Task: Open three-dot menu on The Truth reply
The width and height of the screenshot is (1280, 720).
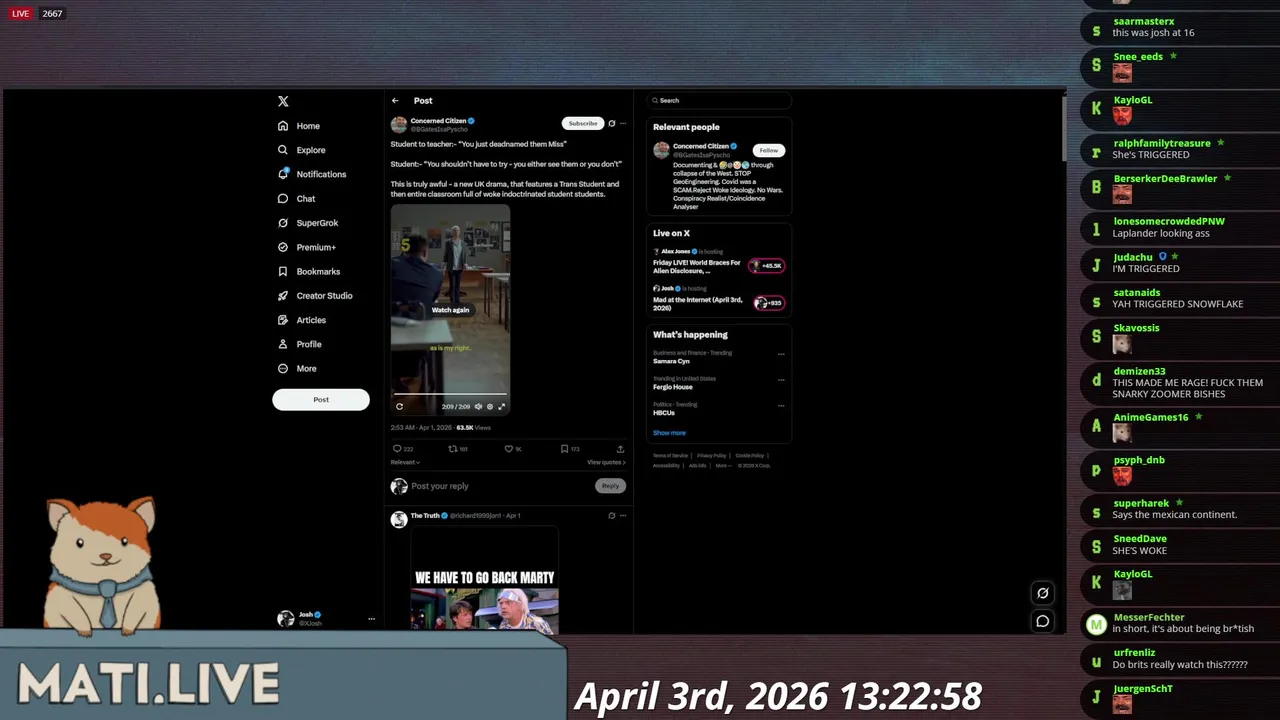Action: pos(623,516)
